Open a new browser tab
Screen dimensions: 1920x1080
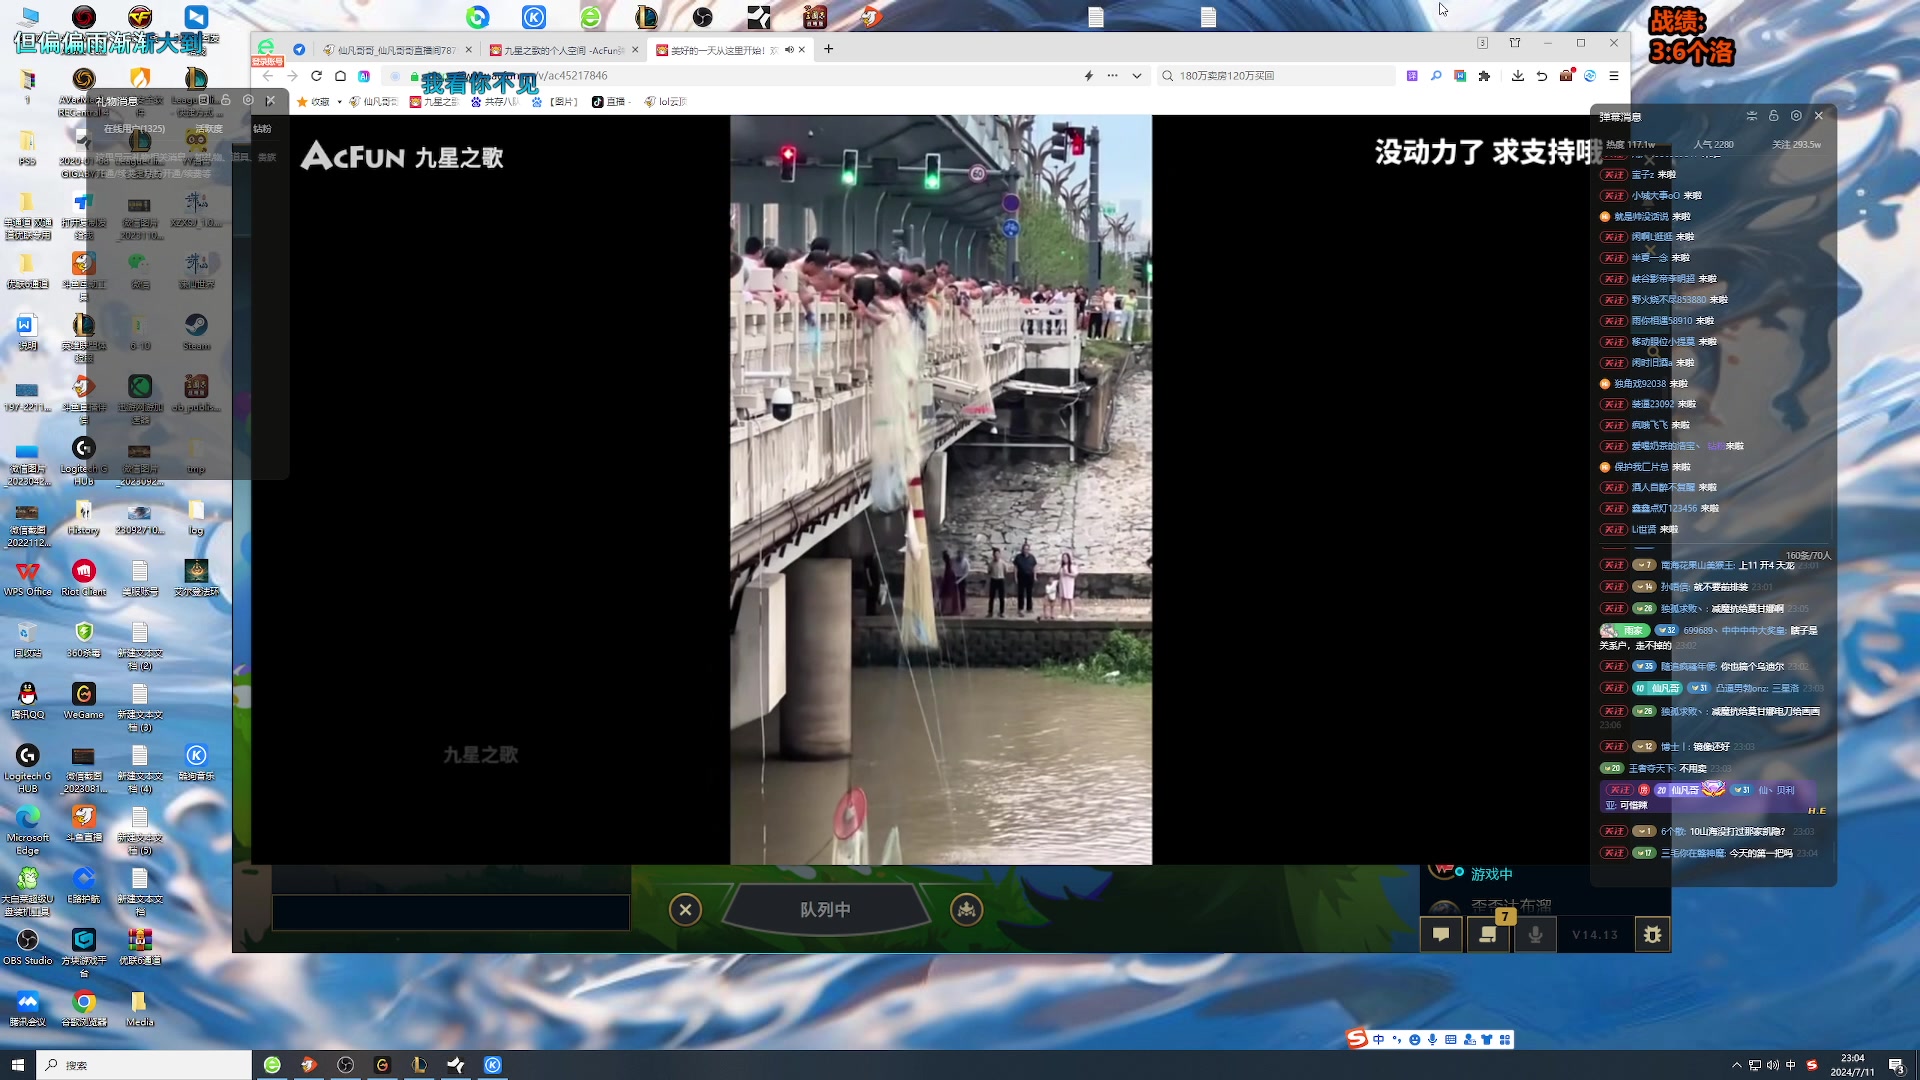(828, 49)
